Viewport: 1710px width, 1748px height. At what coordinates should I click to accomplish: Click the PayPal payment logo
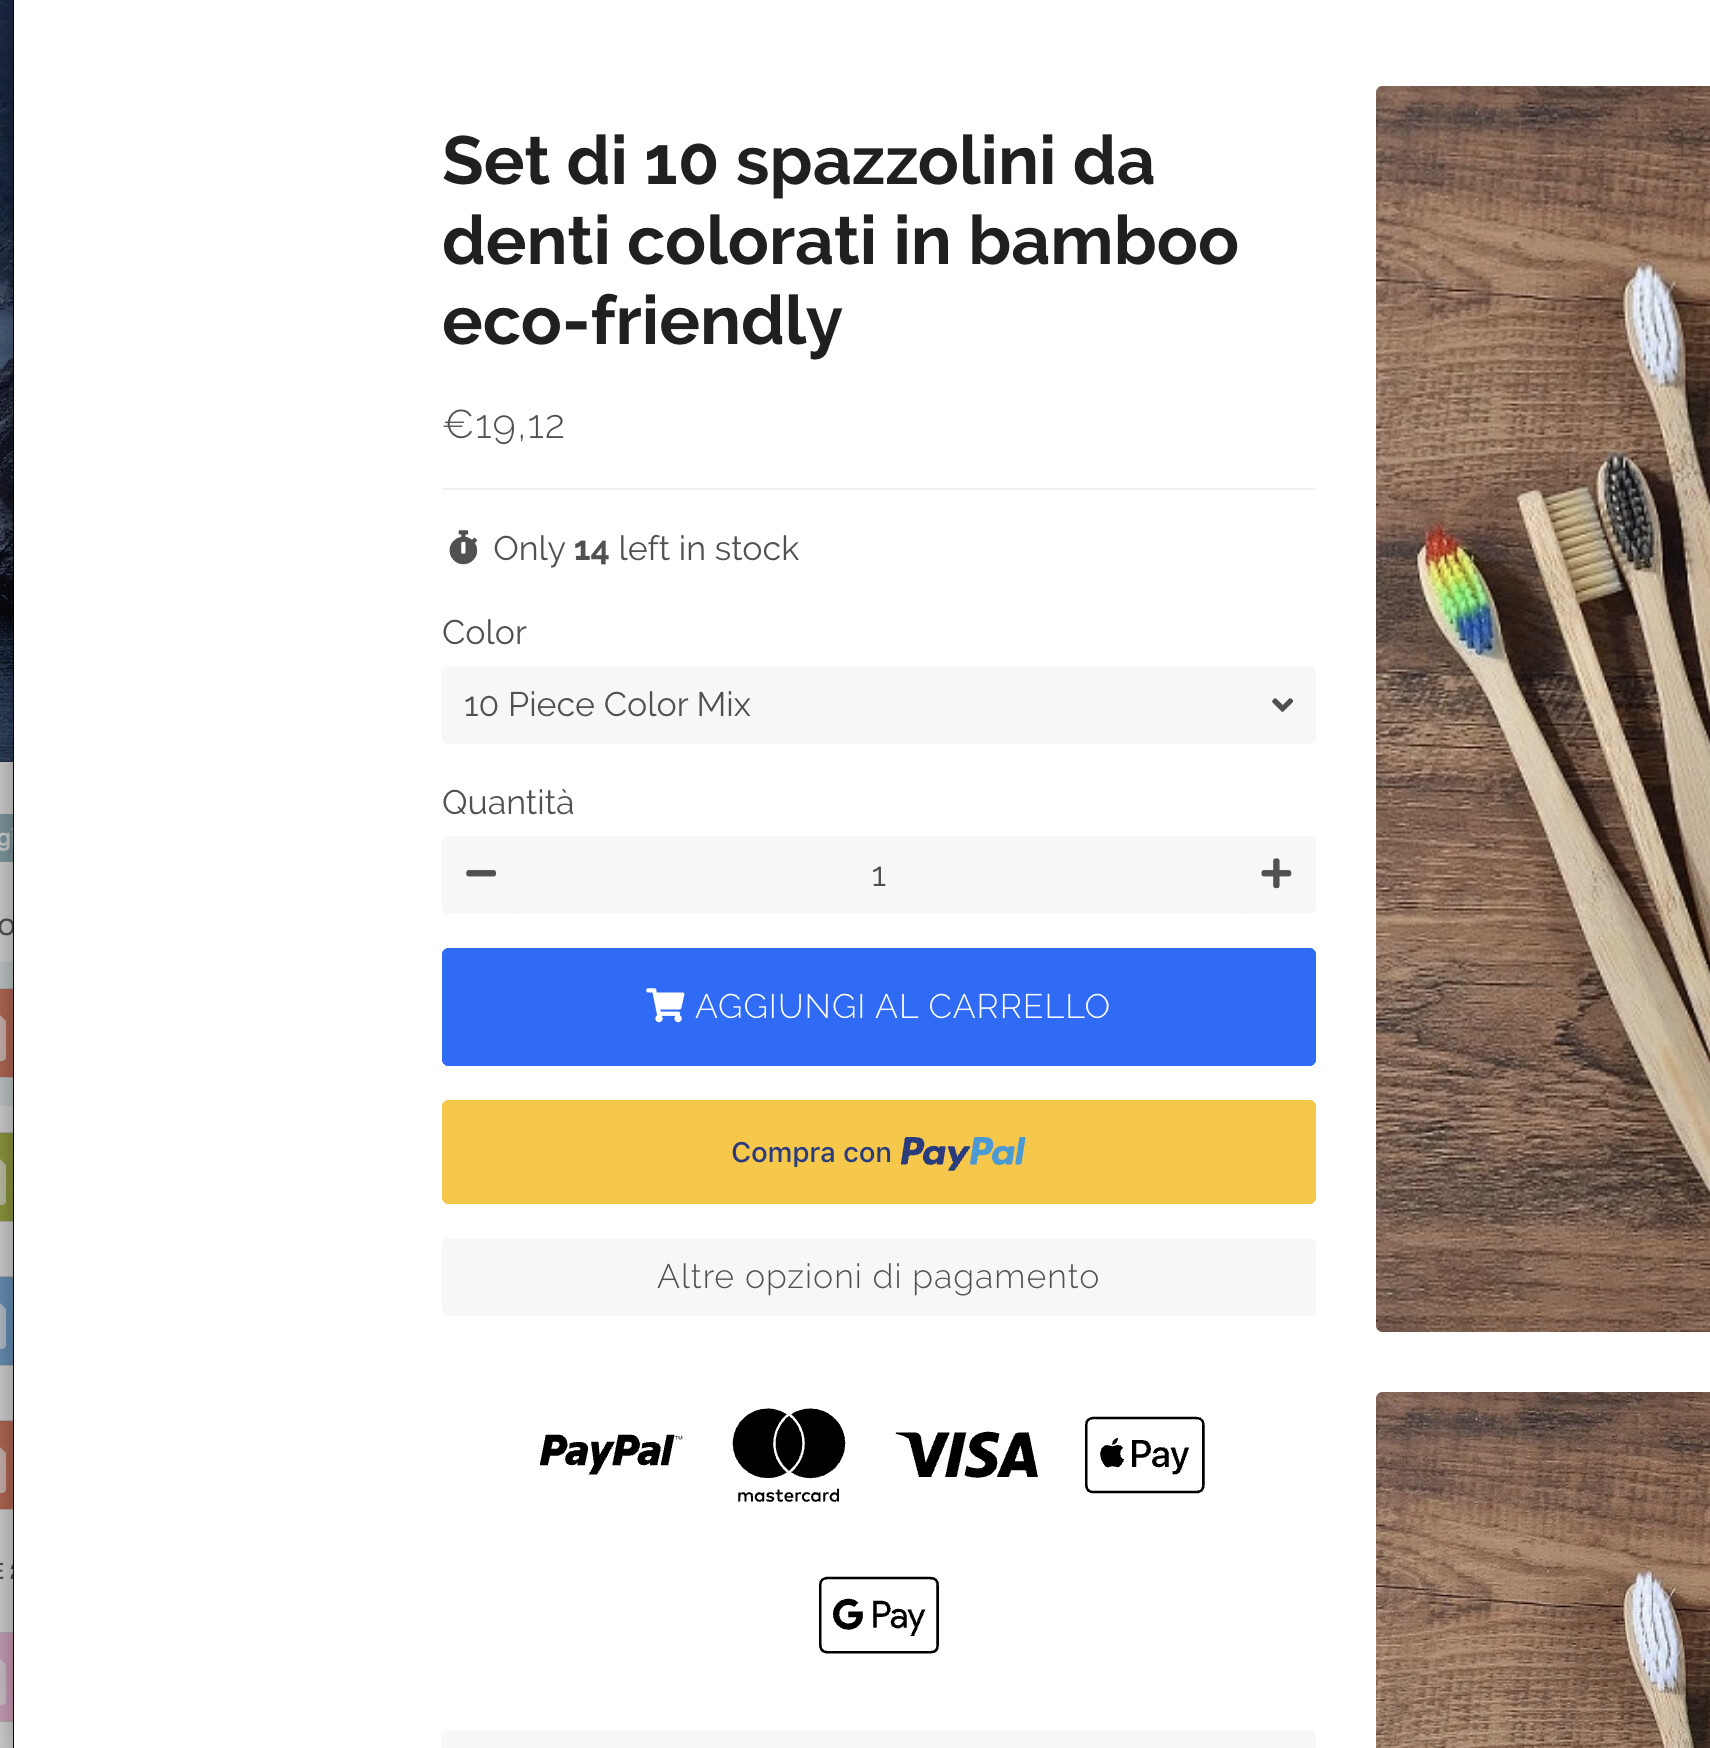pyautogui.click(x=610, y=1452)
